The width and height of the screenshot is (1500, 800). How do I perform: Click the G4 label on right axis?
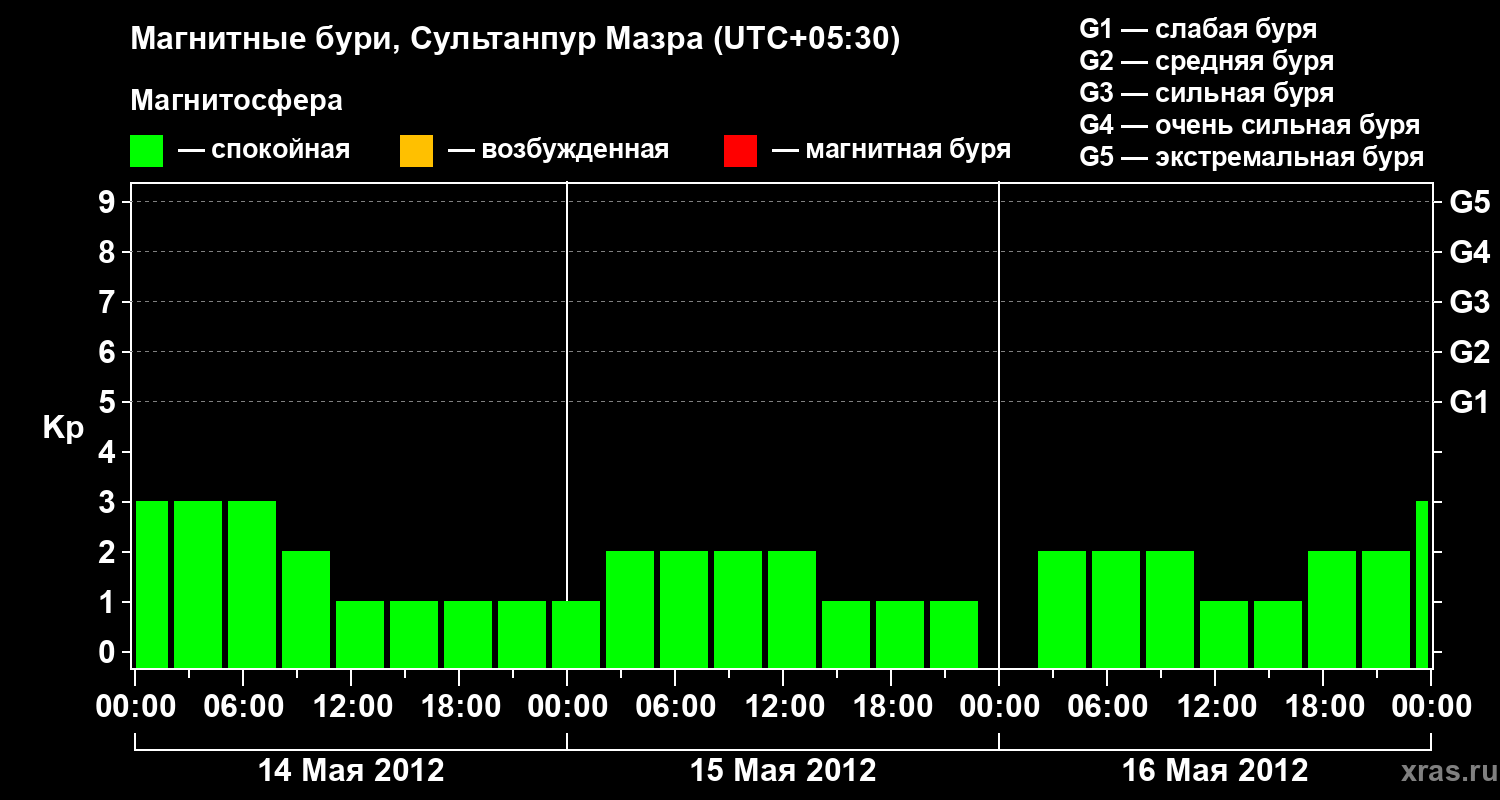(1470, 252)
